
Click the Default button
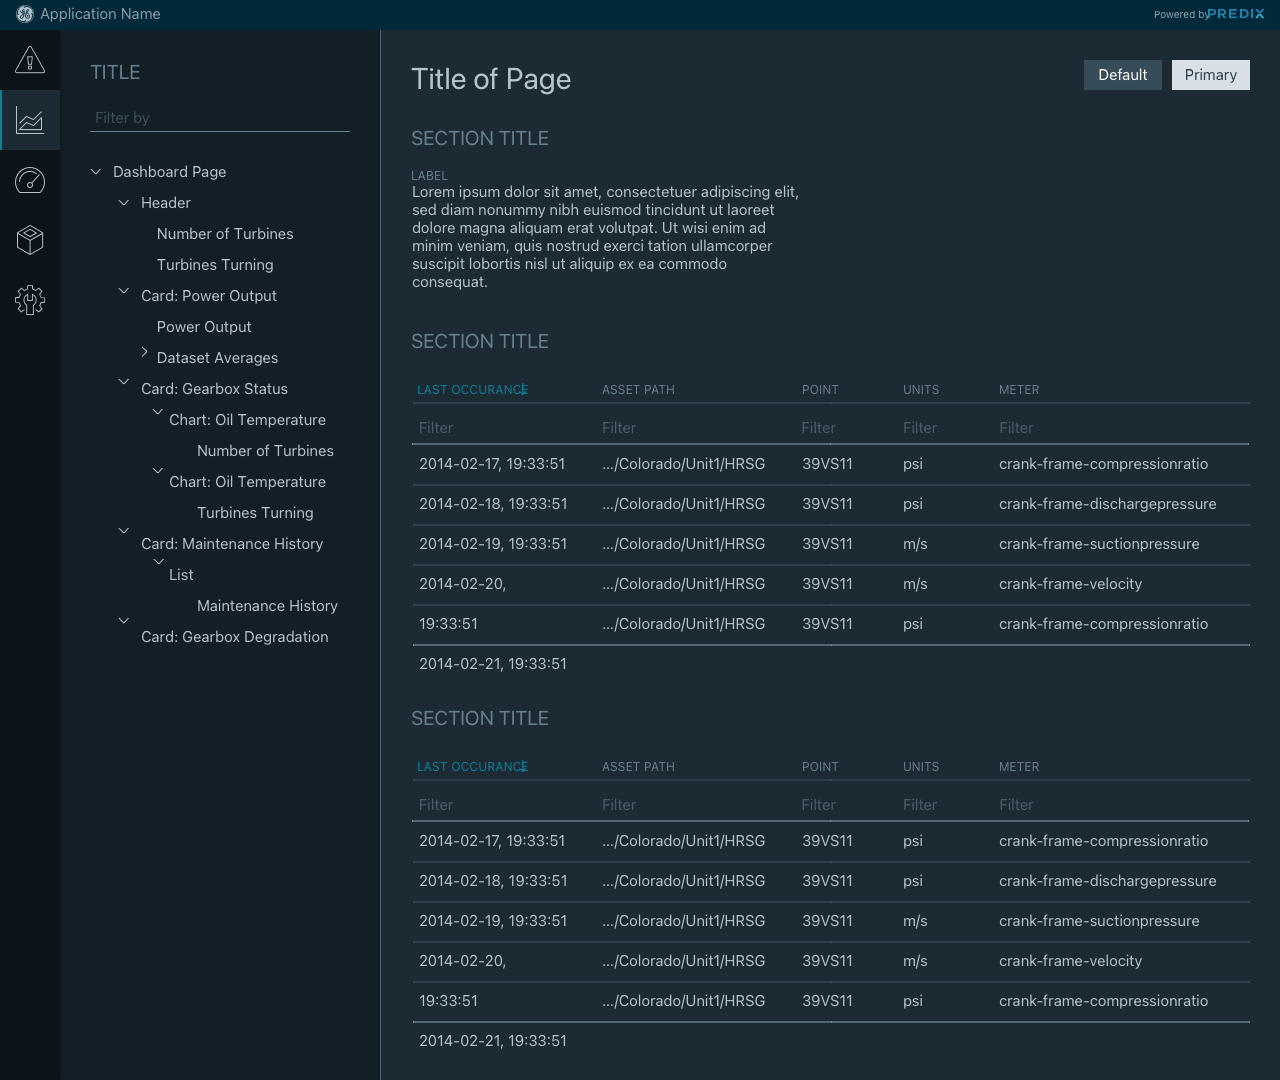tap(1122, 75)
